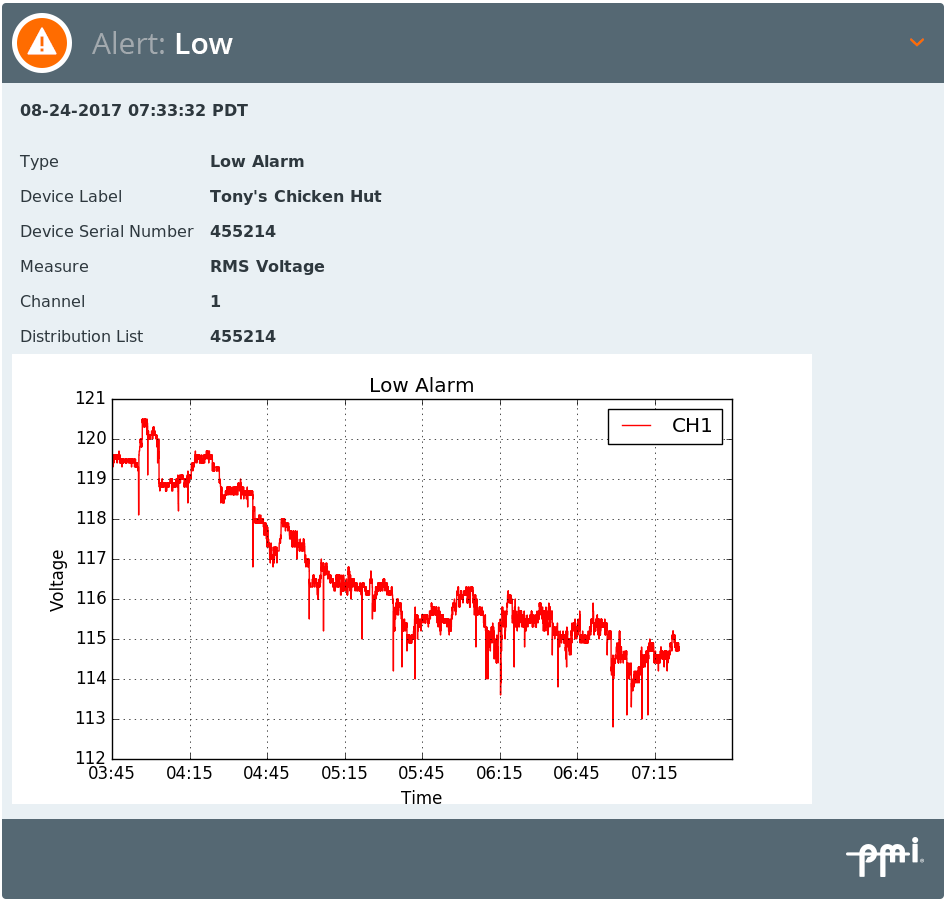Click the Distribution List value 455214

click(242, 337)
